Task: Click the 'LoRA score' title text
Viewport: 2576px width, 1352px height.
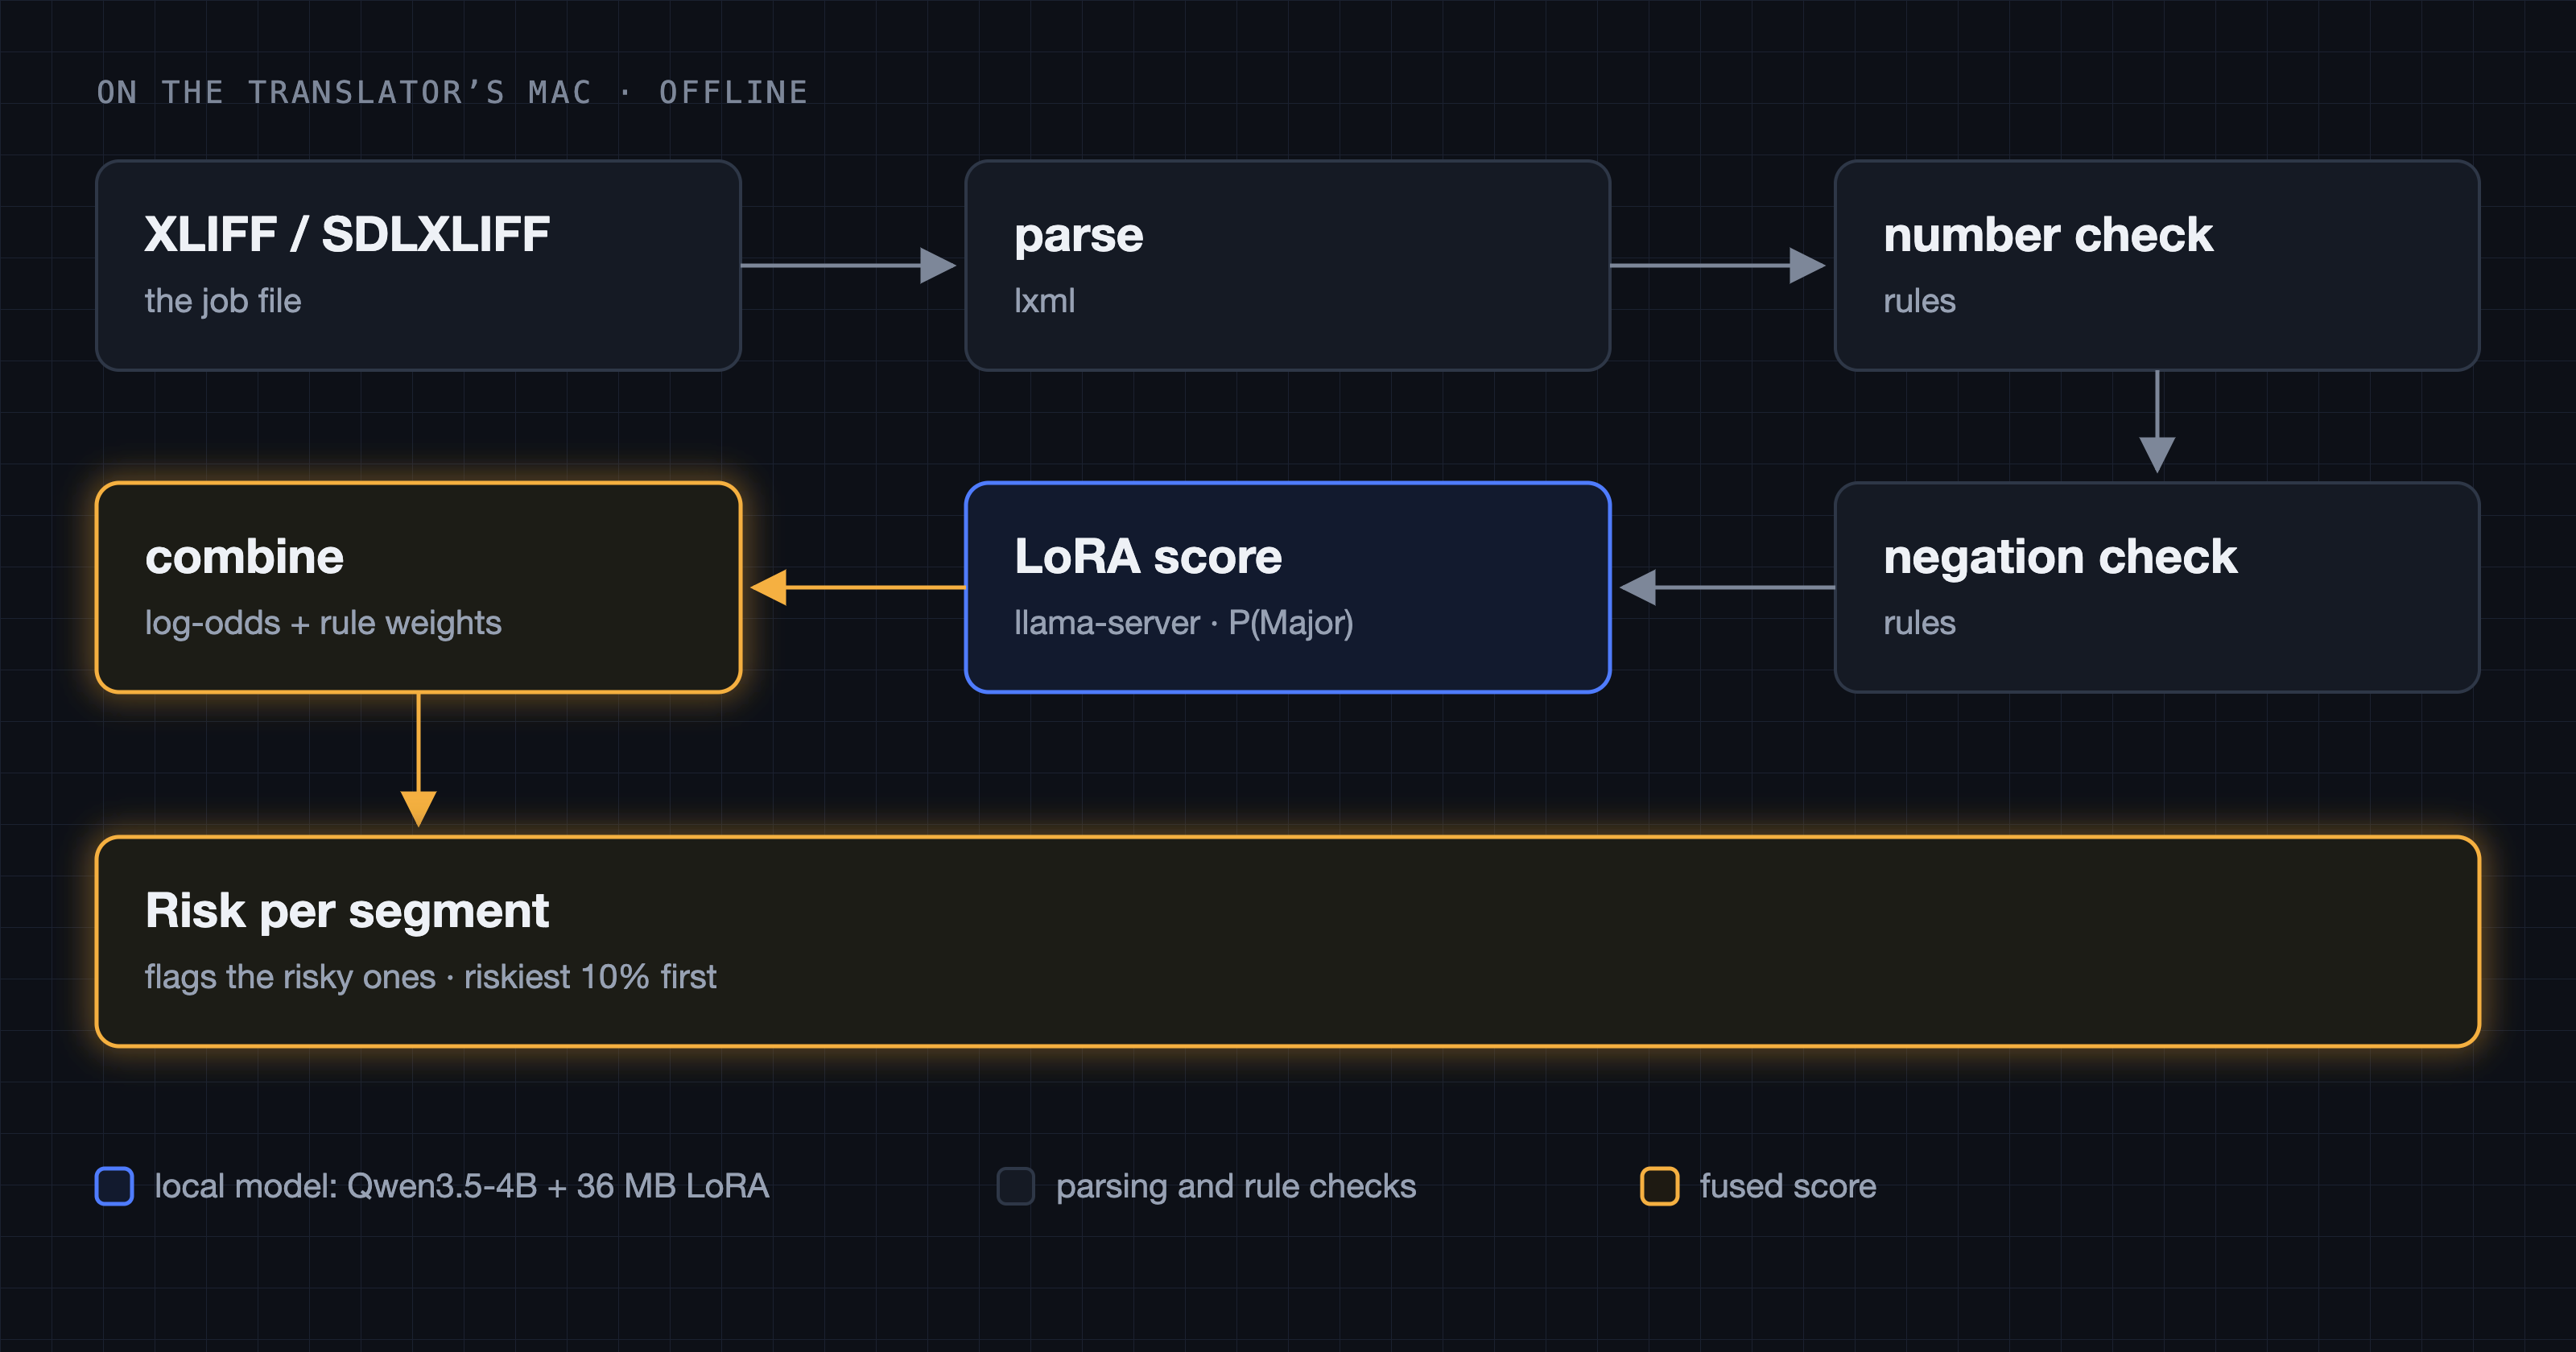Action: [x=1148, y=557]
